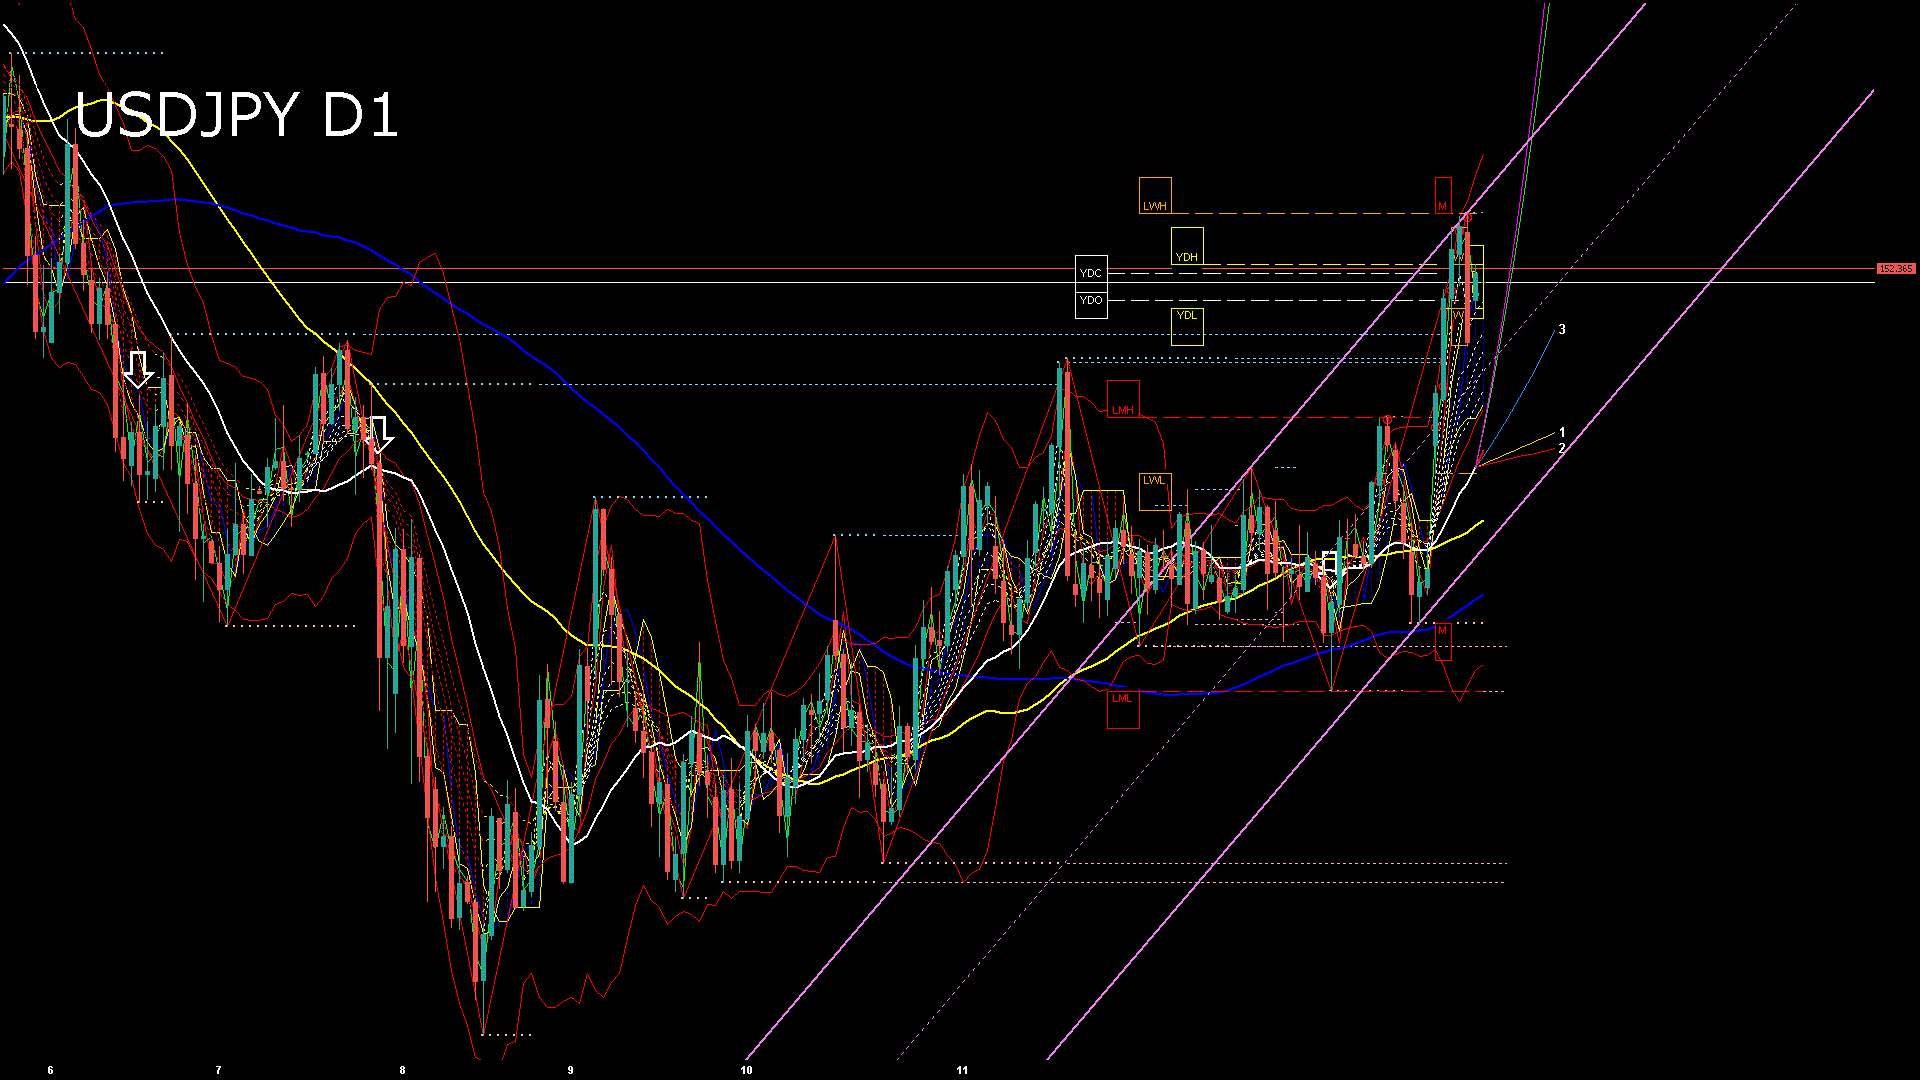Click the white YDC label box
The image size is (1920, 1080).
pos(1090,273)
